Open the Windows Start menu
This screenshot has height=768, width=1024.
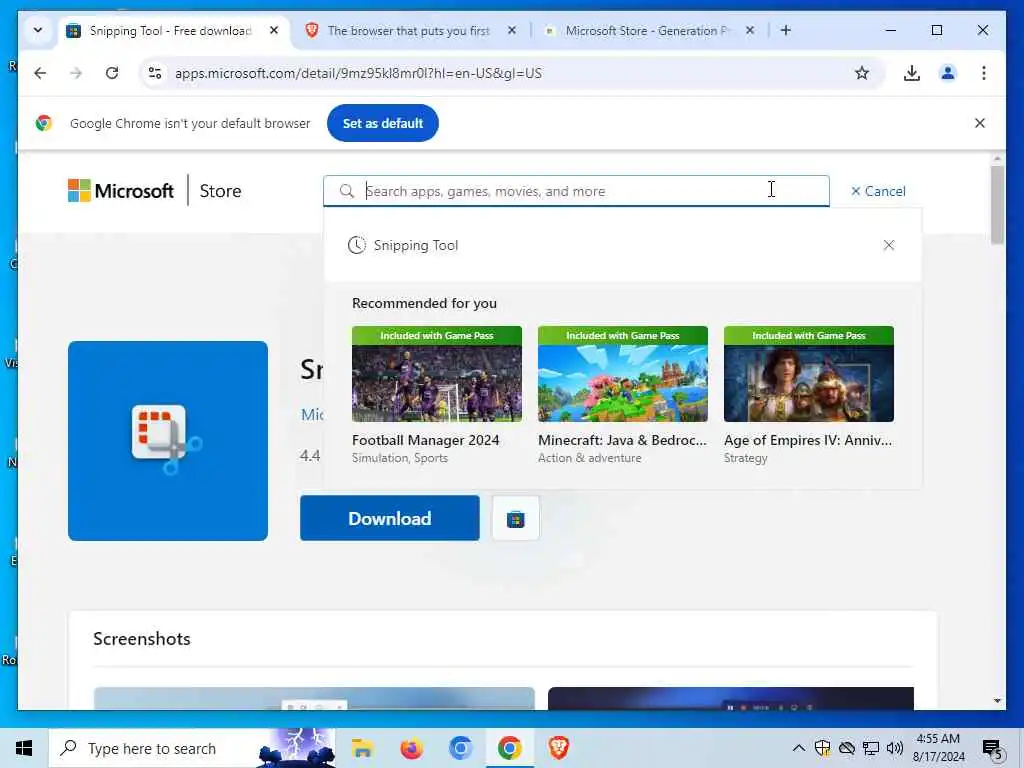[24, 748]
